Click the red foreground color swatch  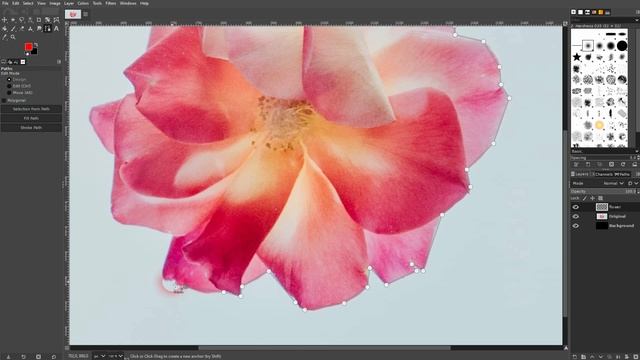tap(29, 47)
